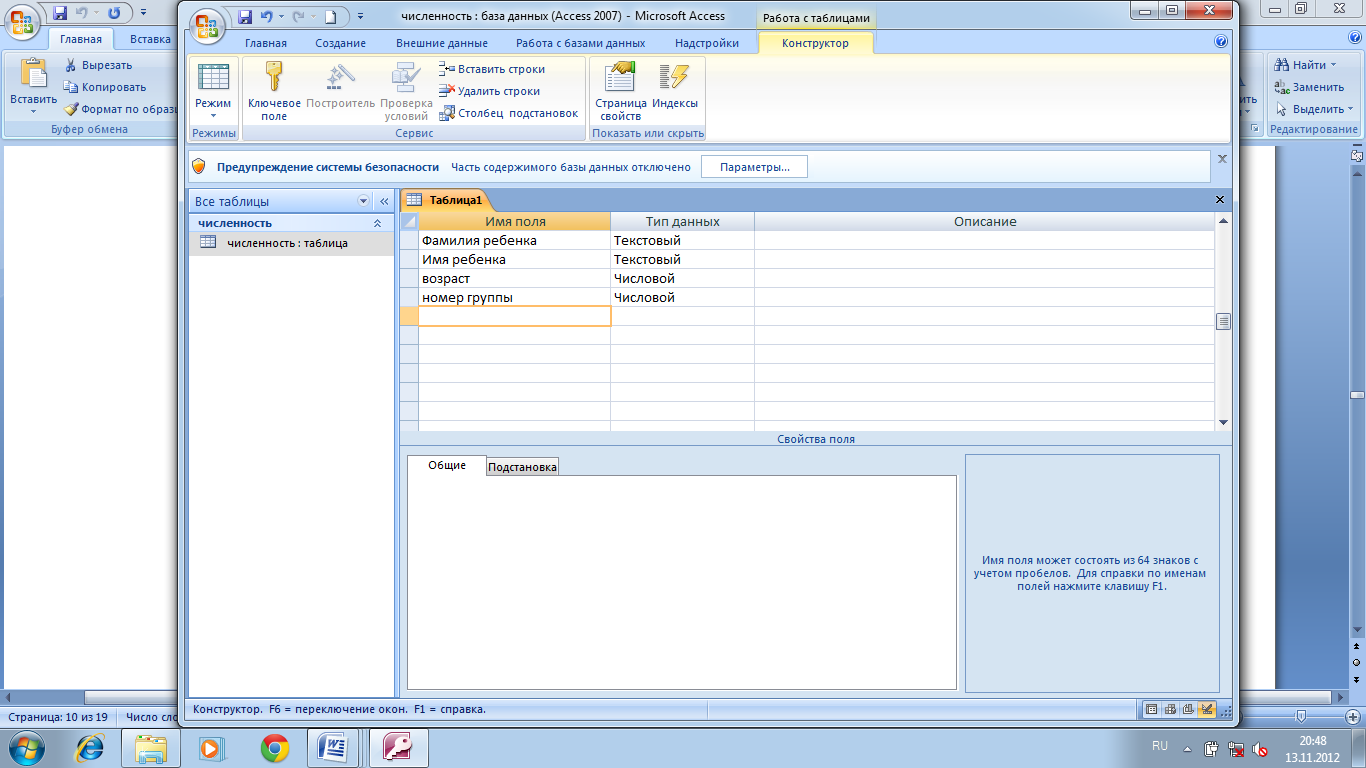Screen dimensions: 1366x768
Task: Click the Вставка tab in Word
Action: 150,39
